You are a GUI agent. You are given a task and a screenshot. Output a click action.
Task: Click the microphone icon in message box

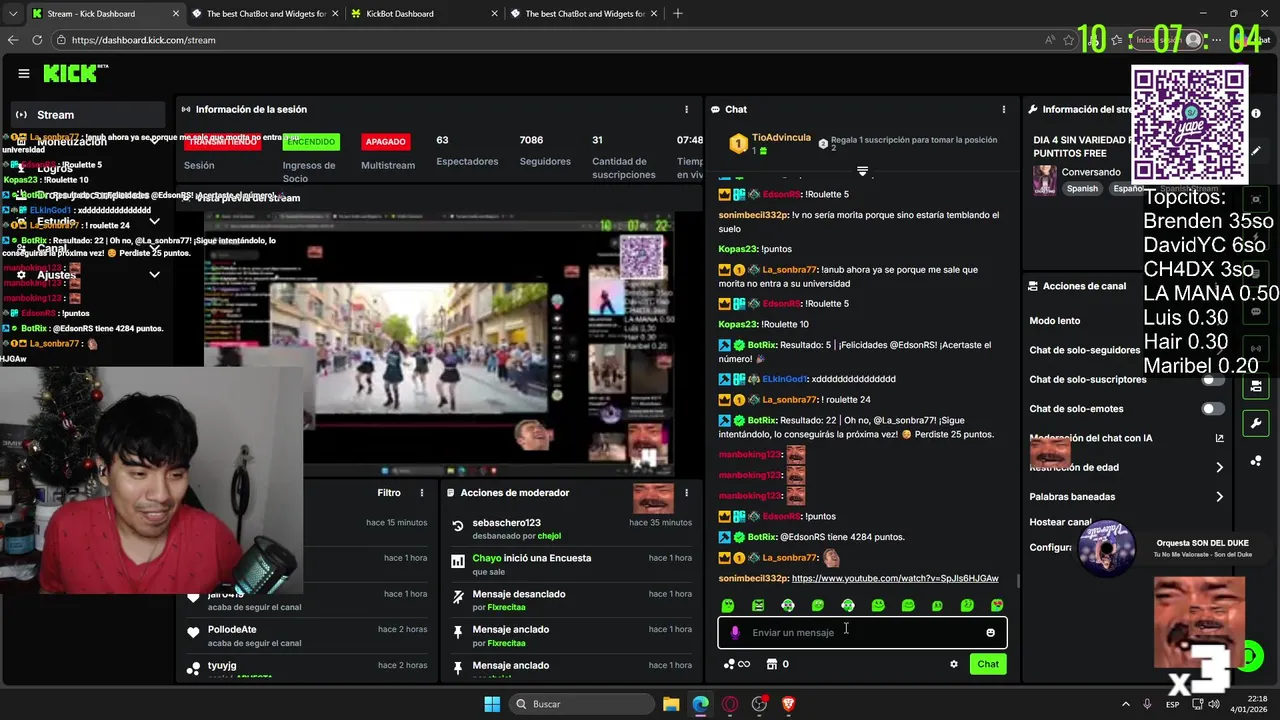pos(735,632)
